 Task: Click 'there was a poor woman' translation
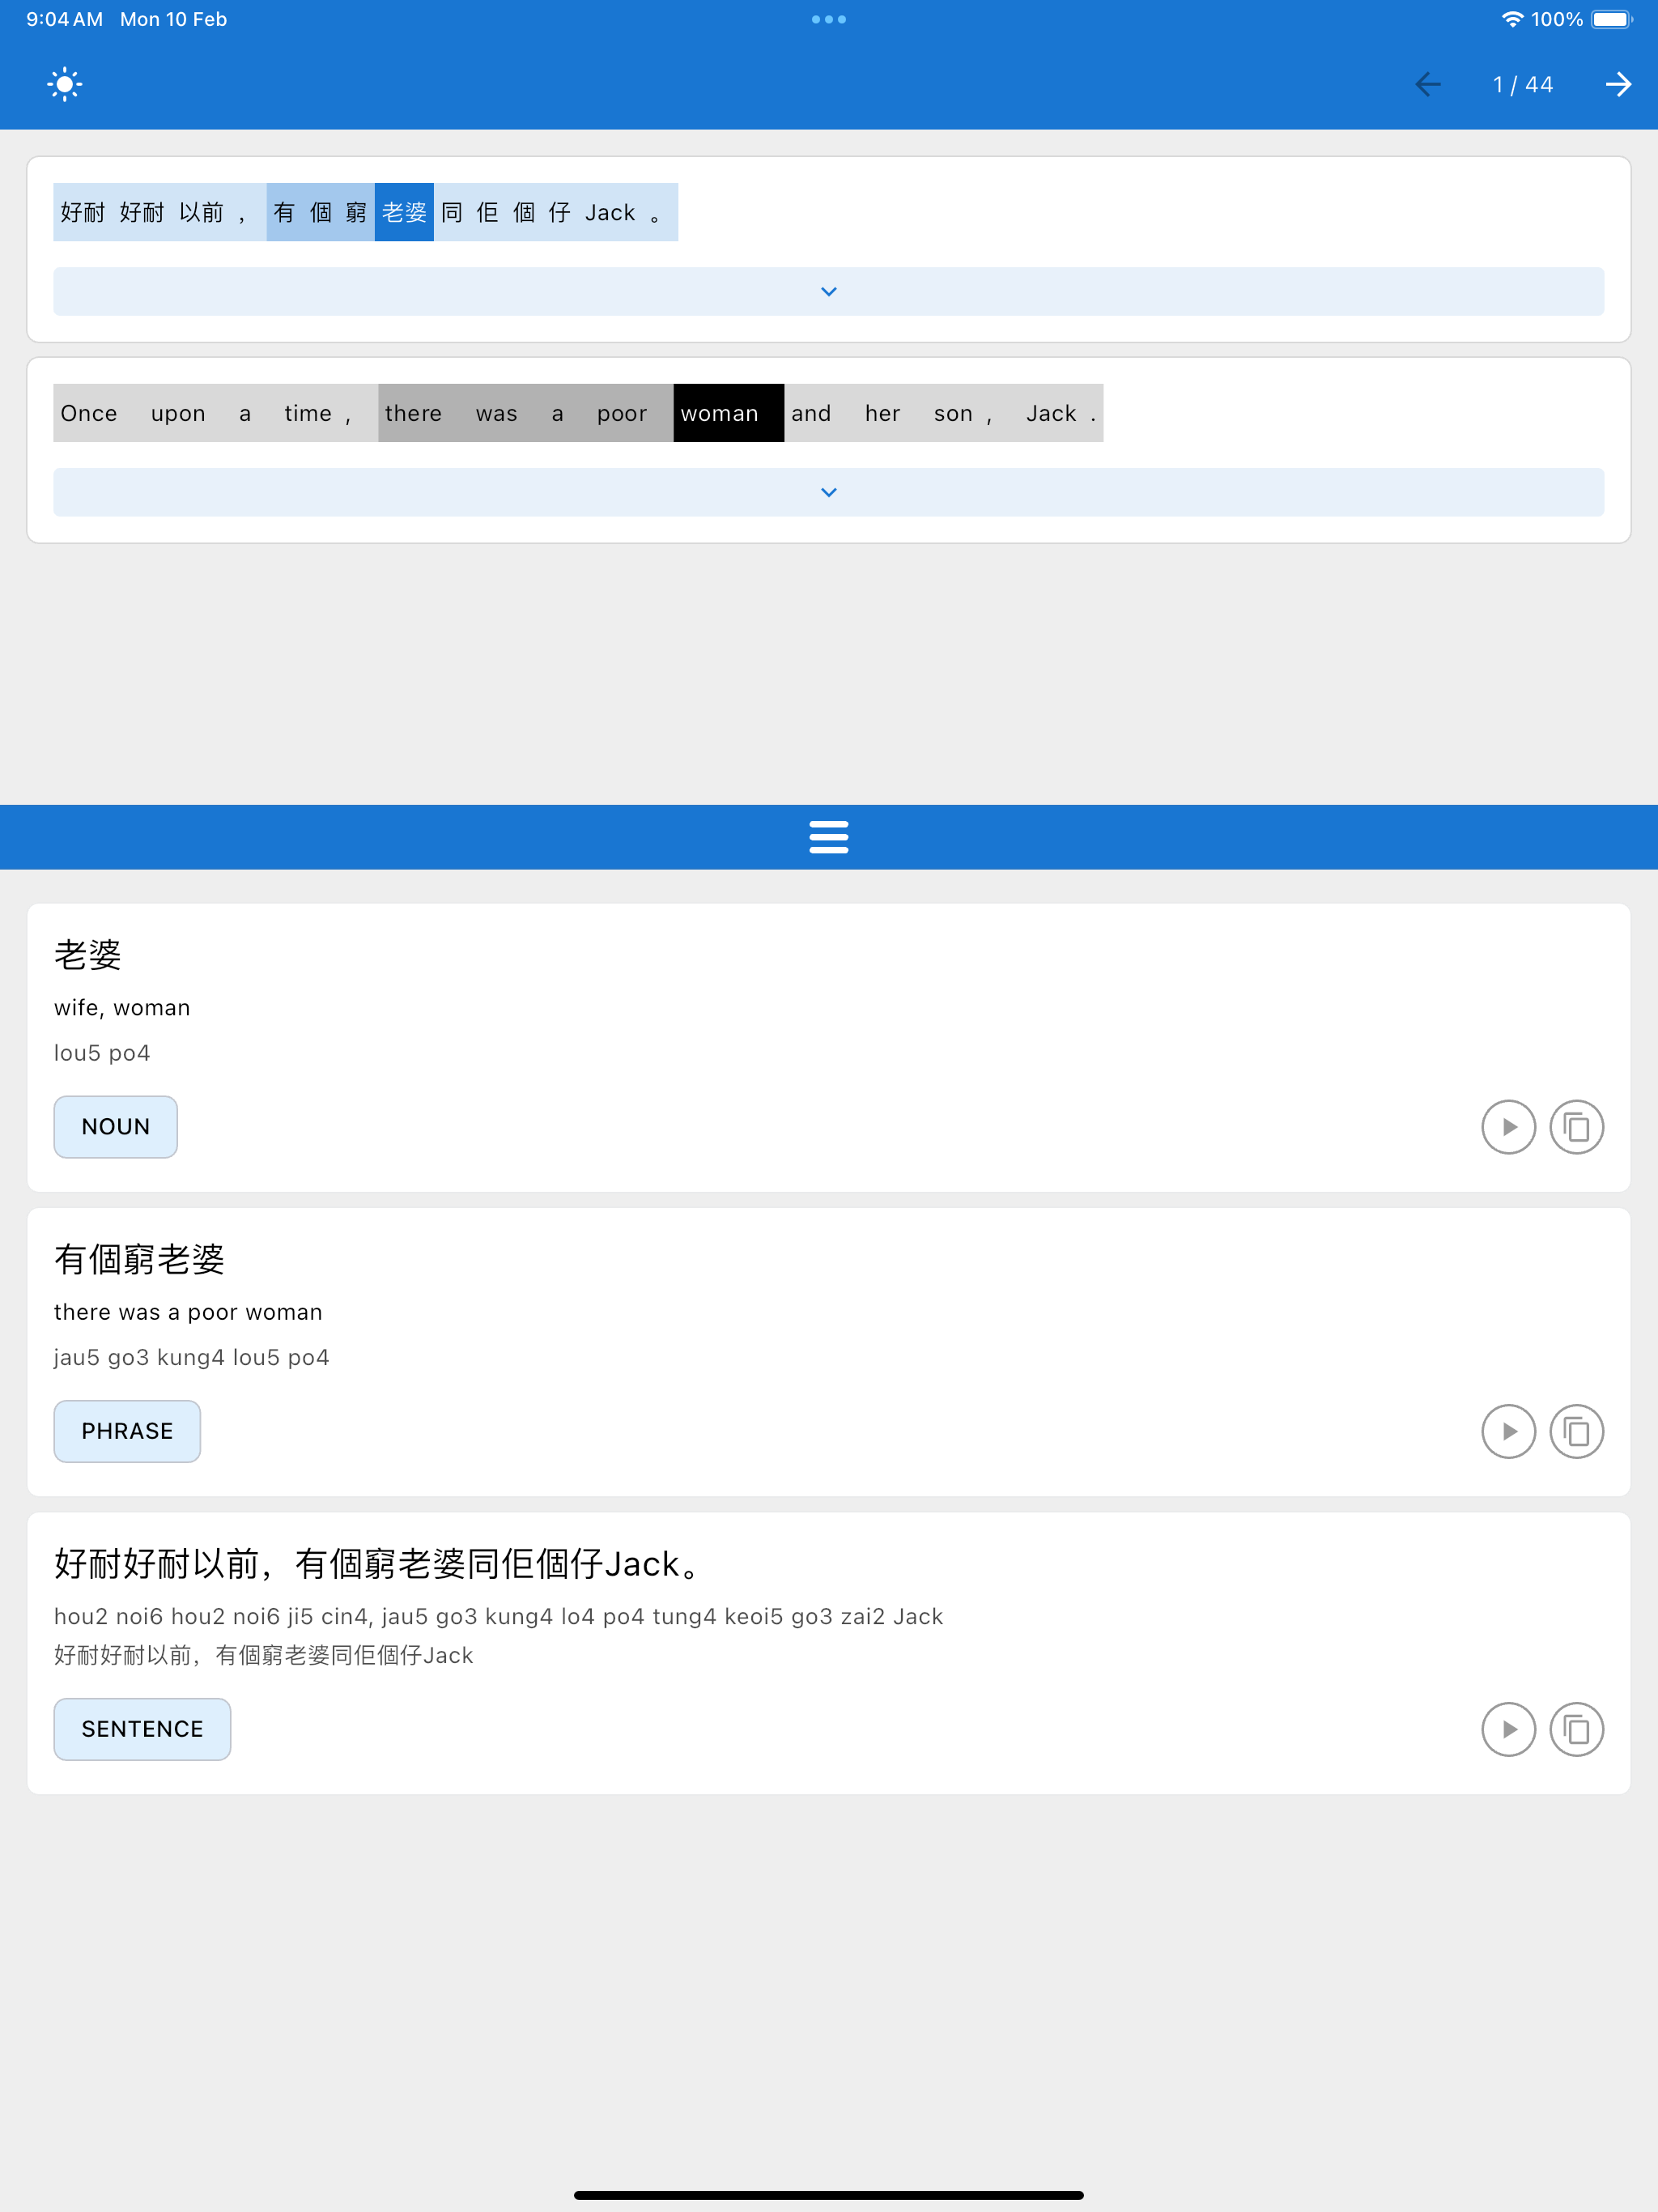188,1312
